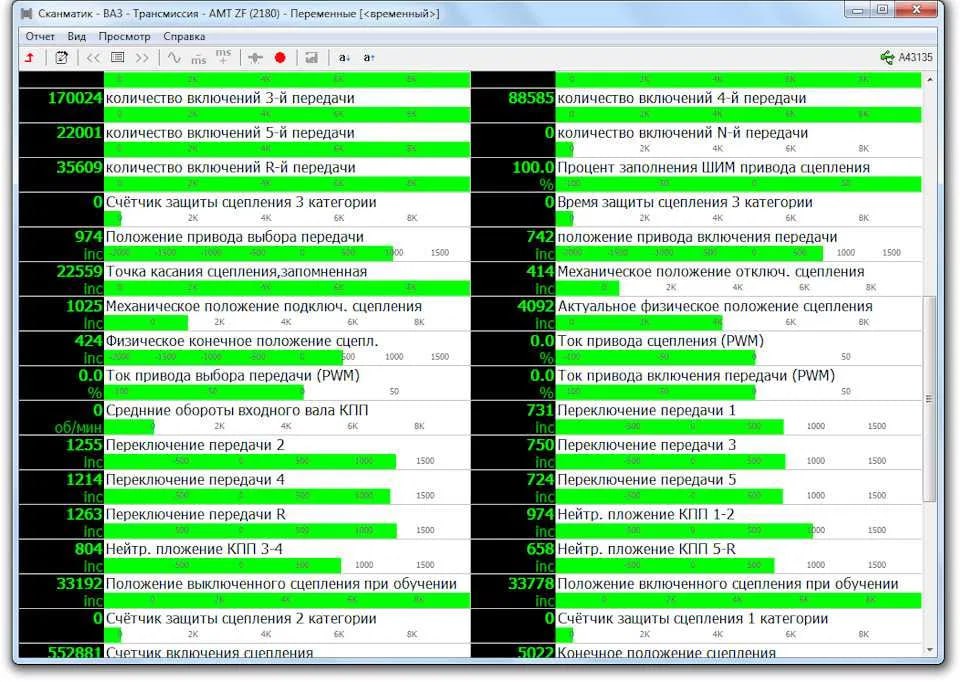Open the variable selection checklist icon

click(62, 58)
